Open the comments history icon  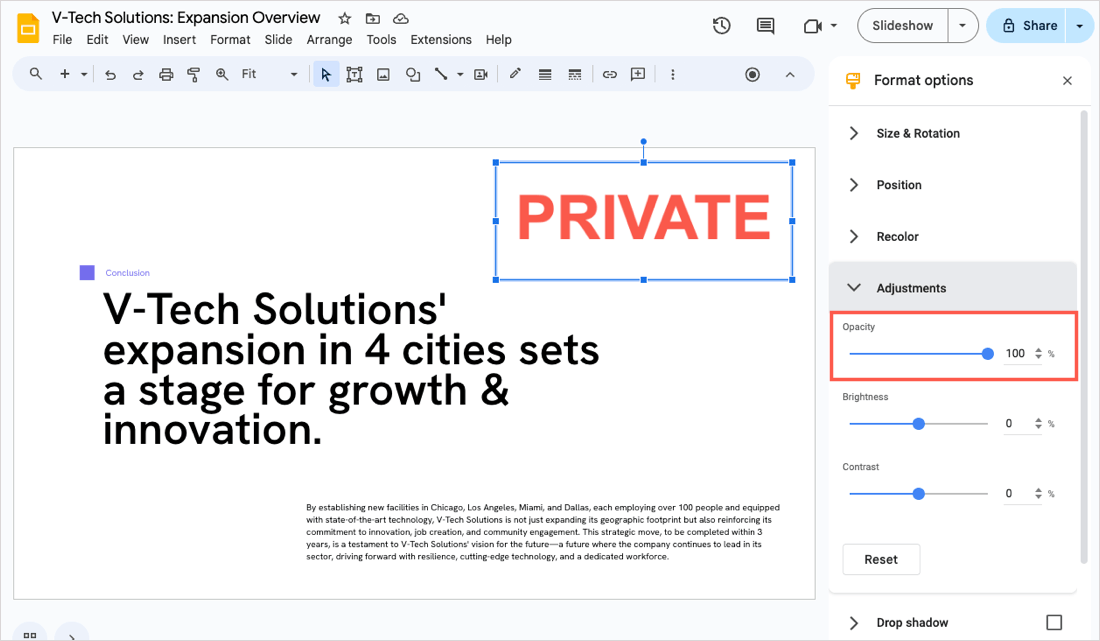click(x=765, y=26)
